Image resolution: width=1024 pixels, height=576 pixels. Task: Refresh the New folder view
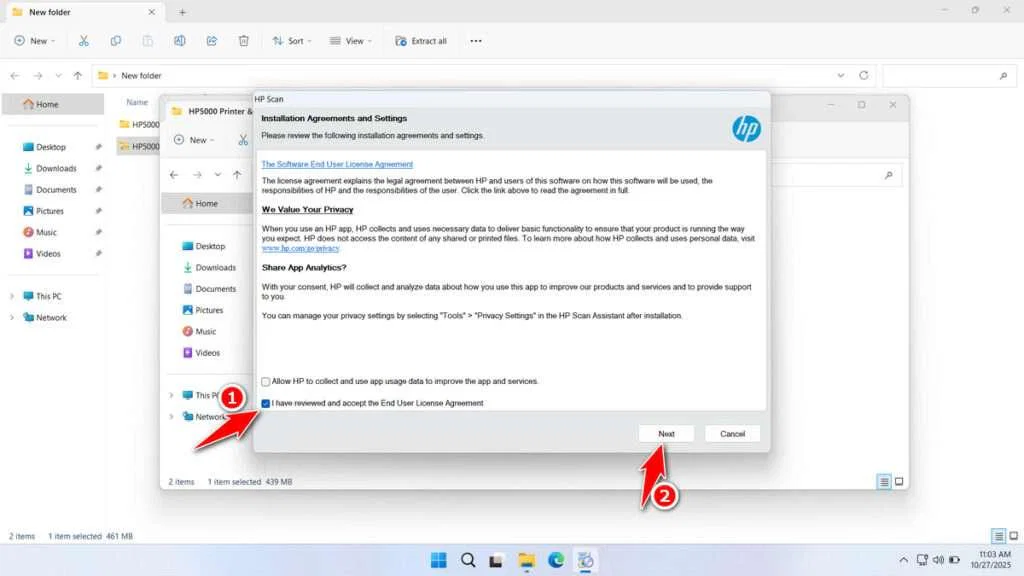click(x=864, y=75)
